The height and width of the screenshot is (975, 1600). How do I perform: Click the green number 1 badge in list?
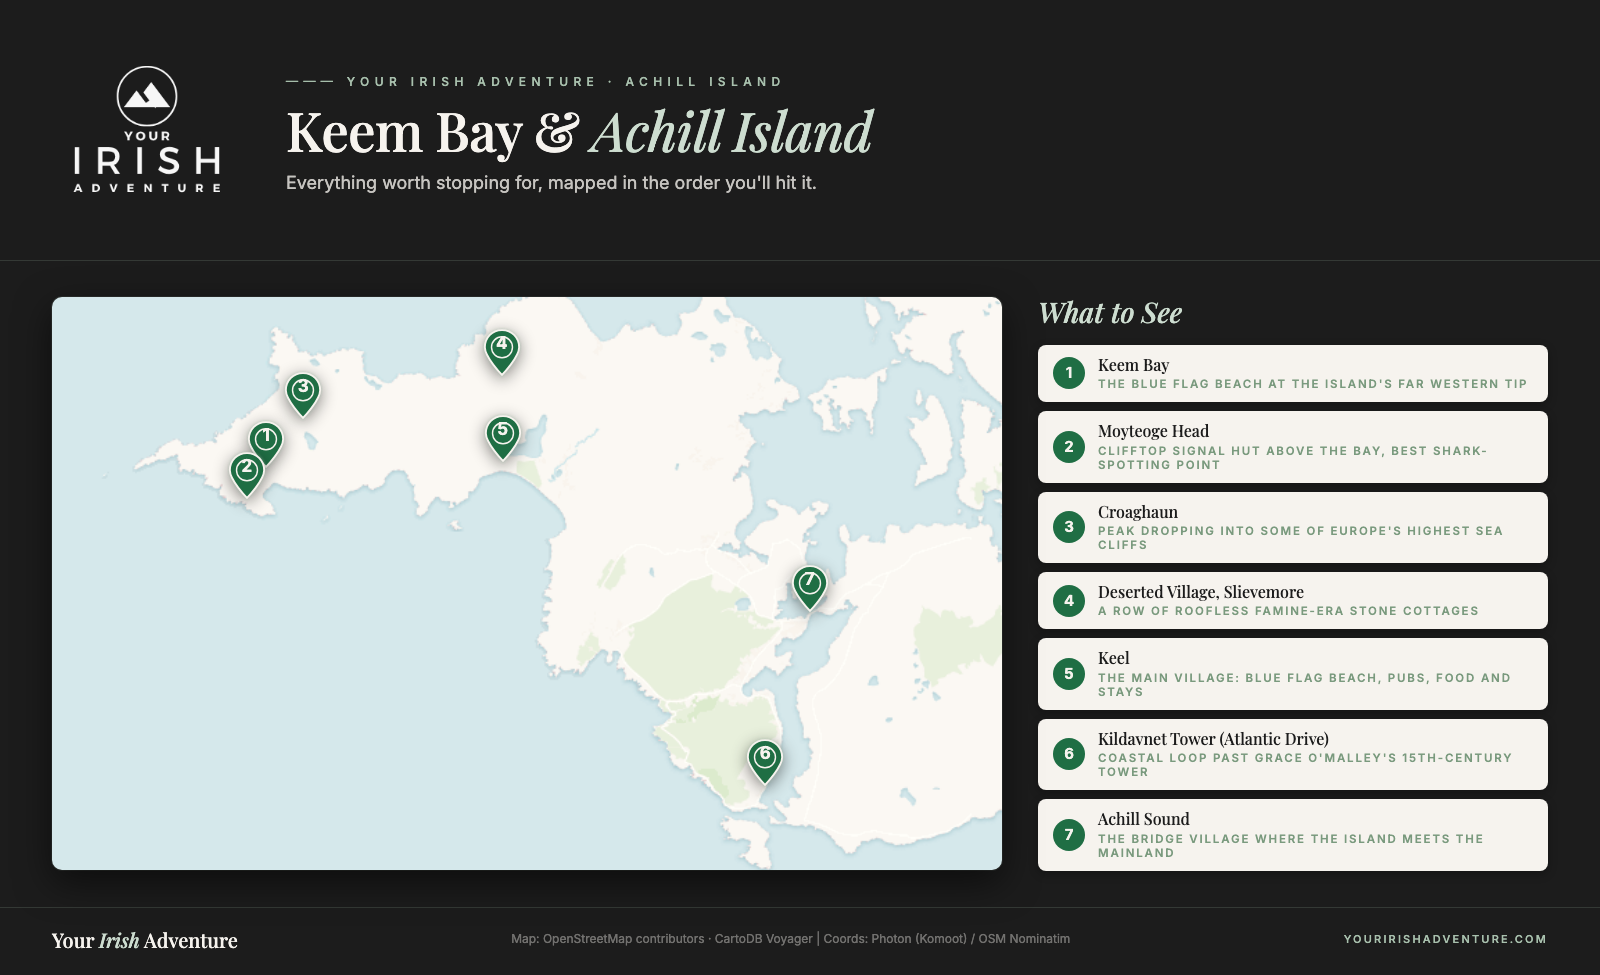(1069, 373)
